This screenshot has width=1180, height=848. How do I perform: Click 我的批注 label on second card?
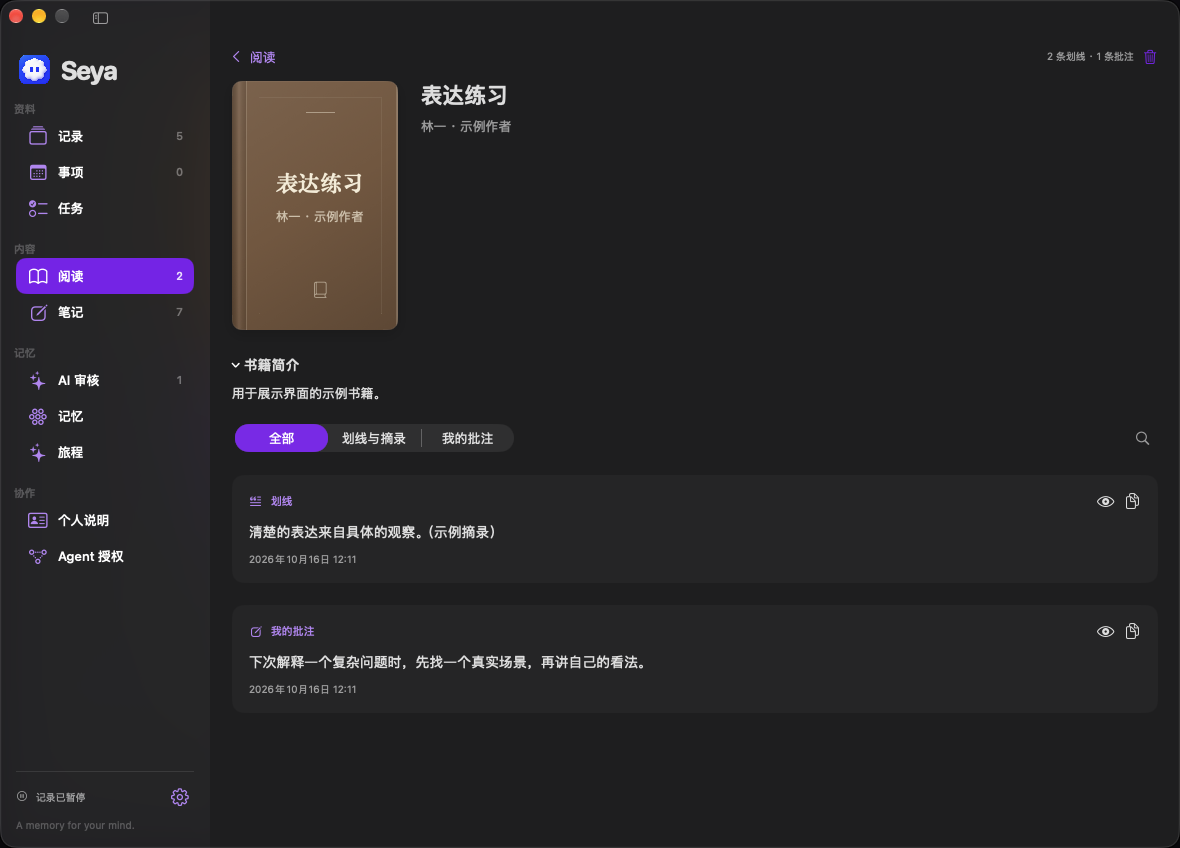[x=293, y=631]
